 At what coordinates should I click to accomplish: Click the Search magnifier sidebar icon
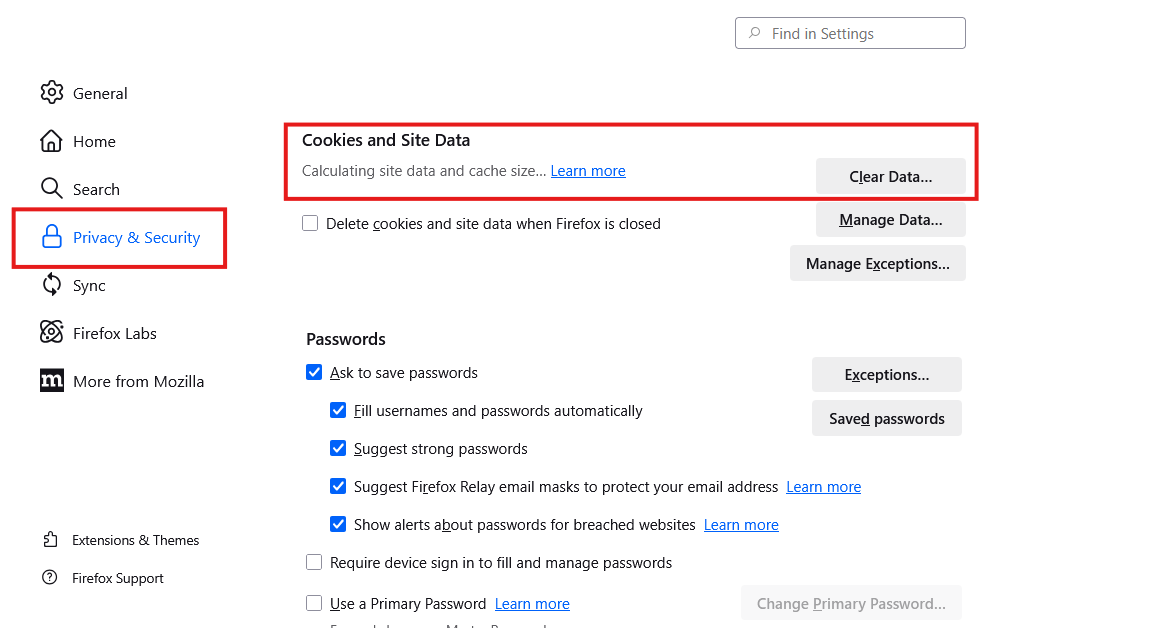(x=52, y=188)
